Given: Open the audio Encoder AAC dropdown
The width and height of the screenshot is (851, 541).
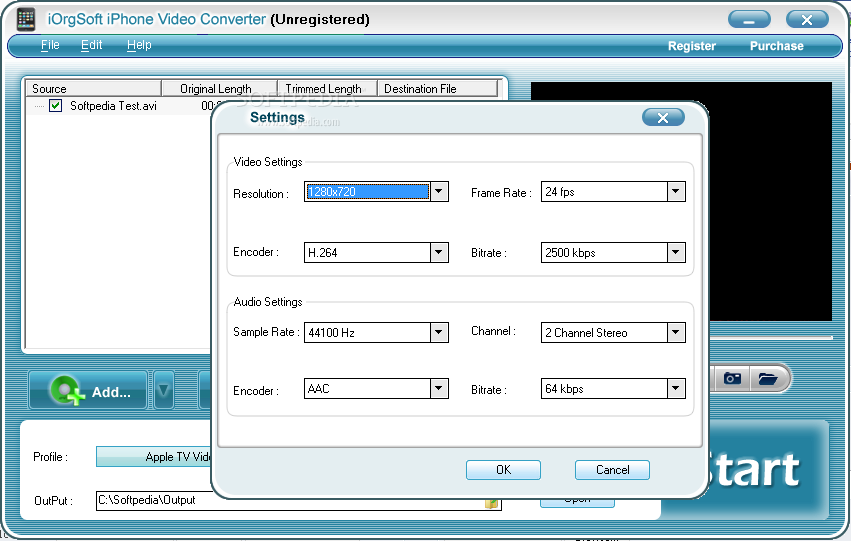Looking at the screenshot, I should point(439,389).
